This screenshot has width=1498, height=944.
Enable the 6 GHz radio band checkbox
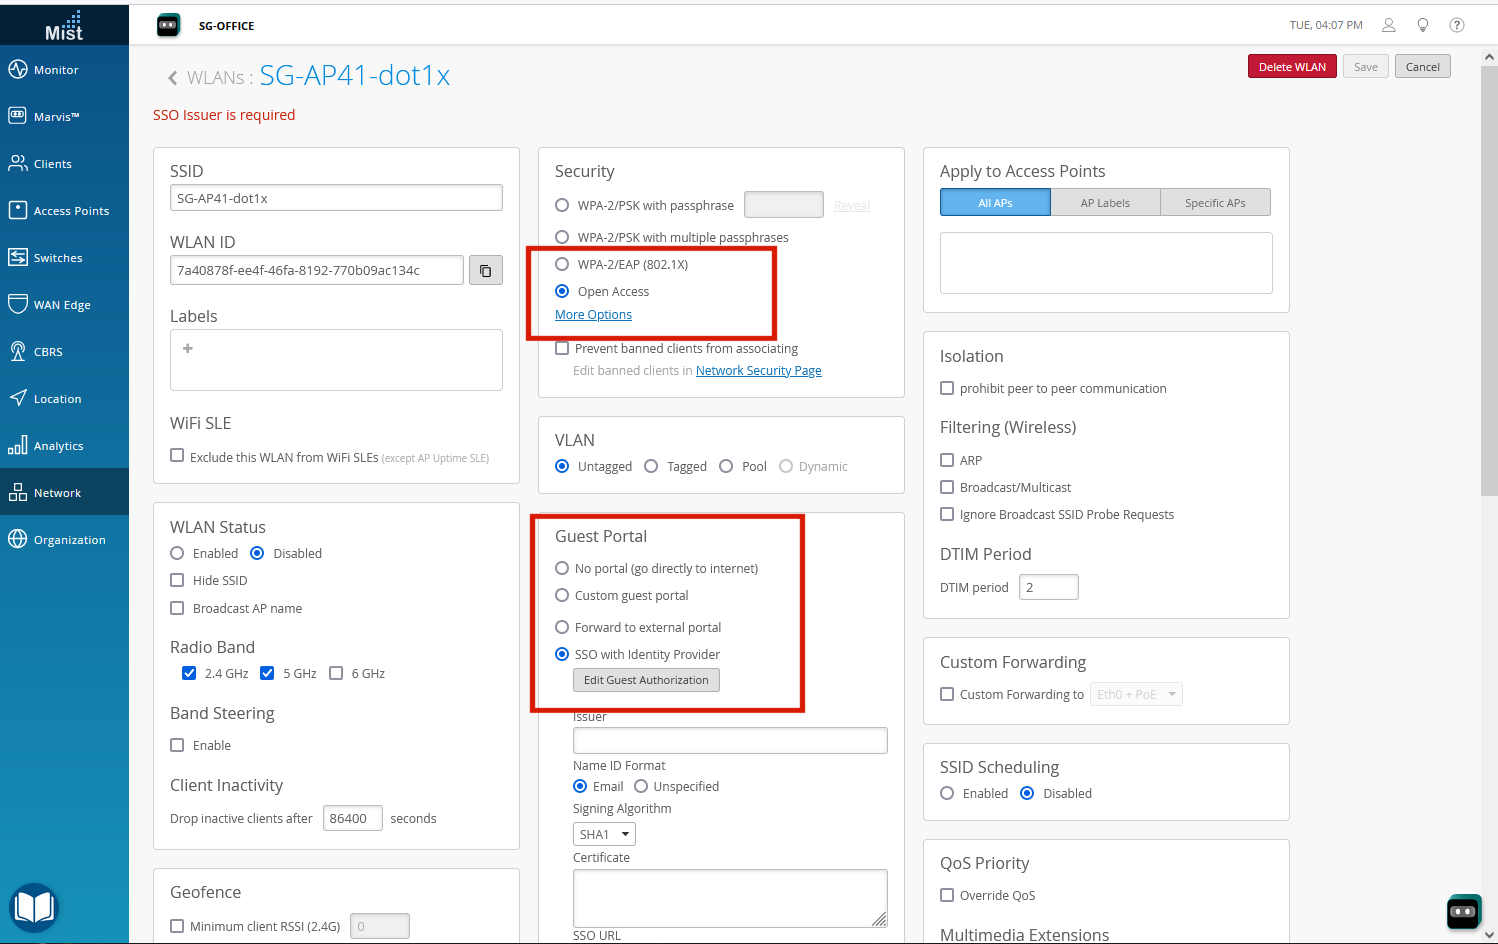[337, 673]
